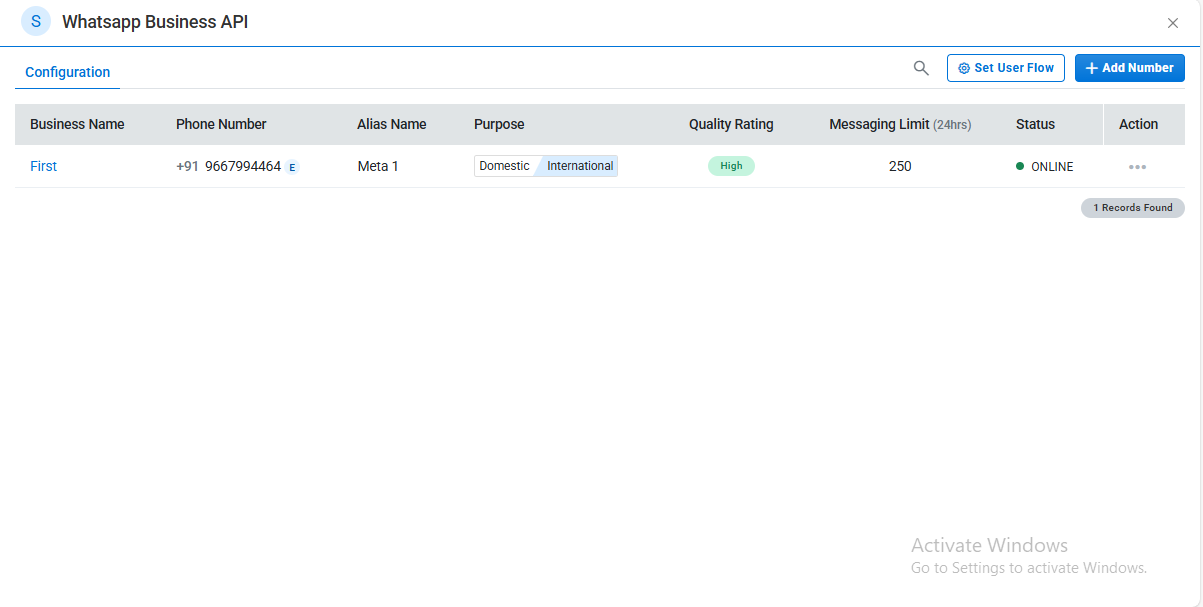Click the High quality rating badge

(731, 166)
